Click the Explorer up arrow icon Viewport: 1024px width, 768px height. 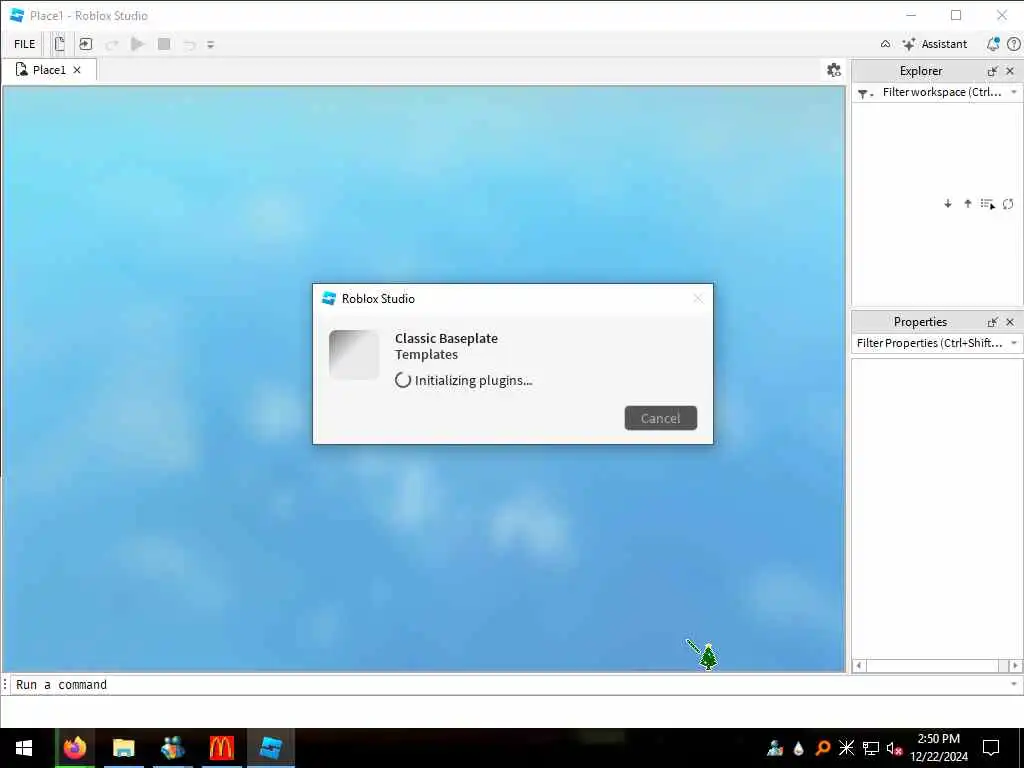point(968,204)
